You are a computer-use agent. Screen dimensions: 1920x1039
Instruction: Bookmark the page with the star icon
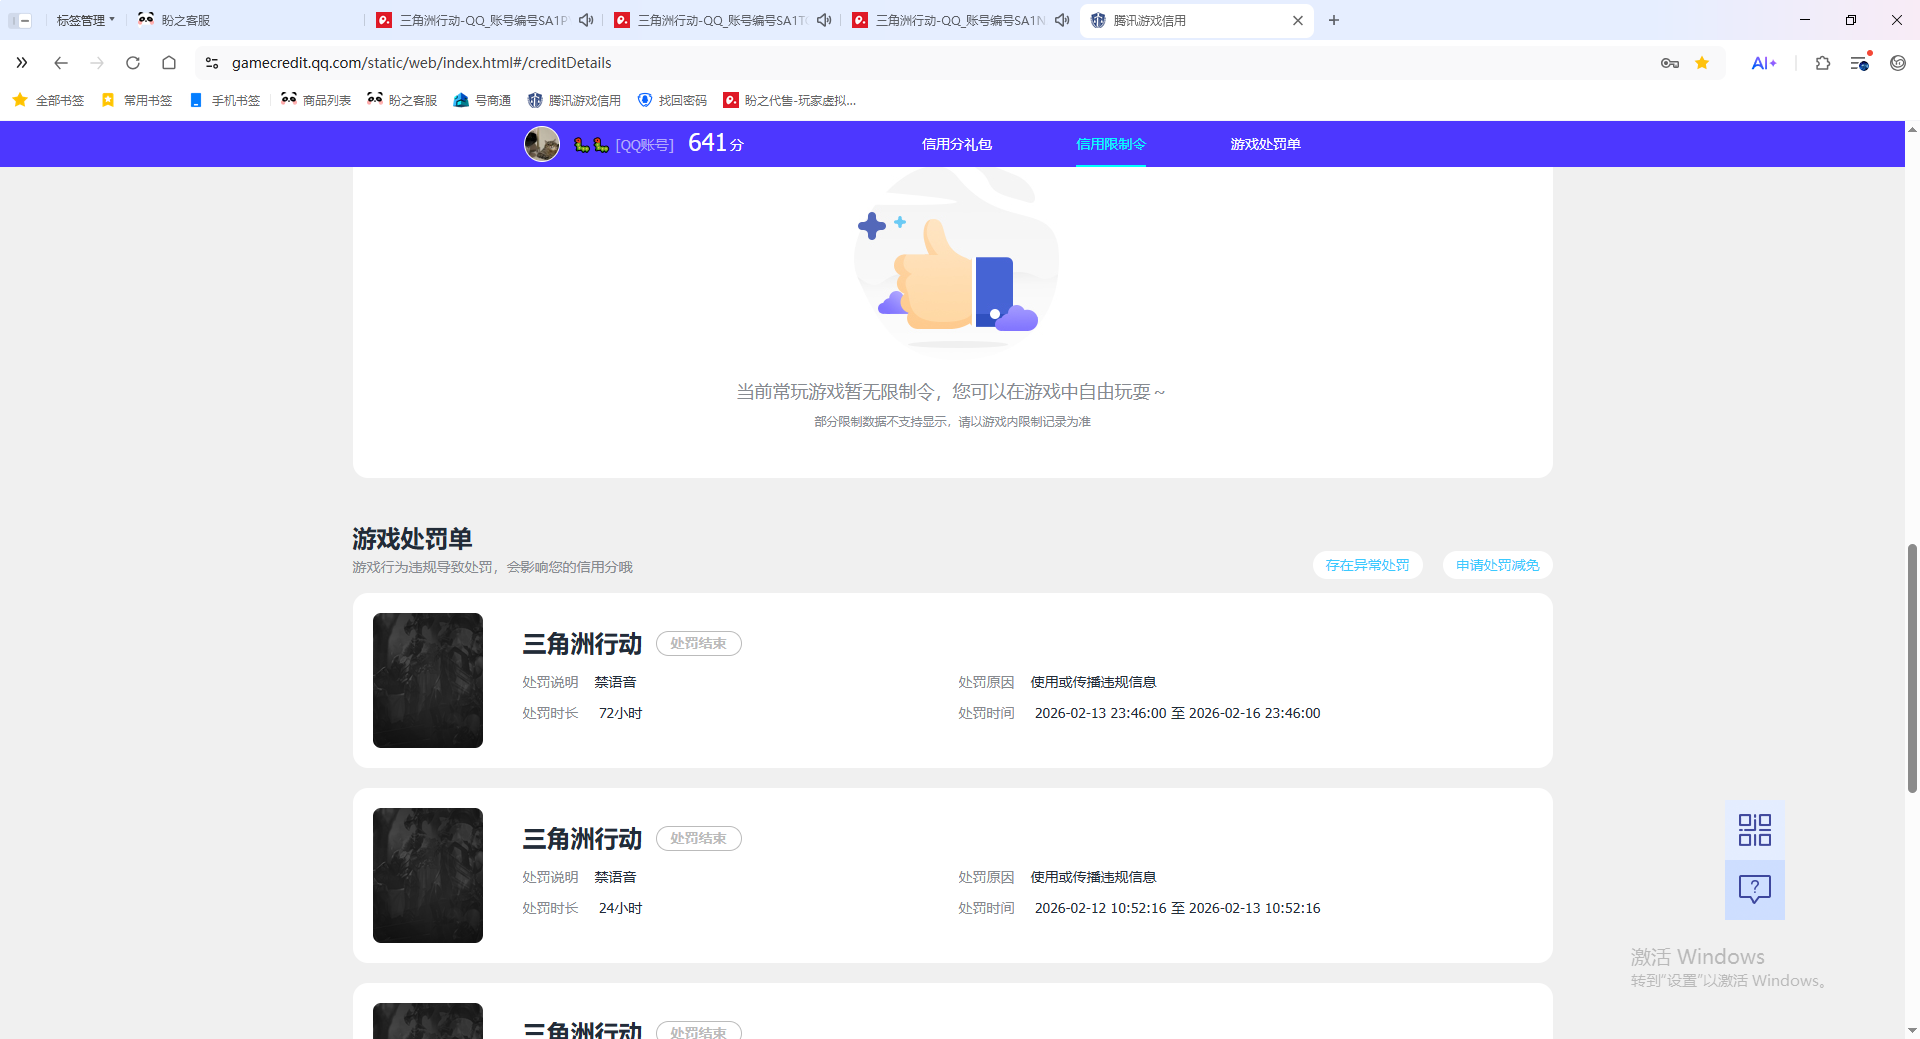tap(1703, 62)
